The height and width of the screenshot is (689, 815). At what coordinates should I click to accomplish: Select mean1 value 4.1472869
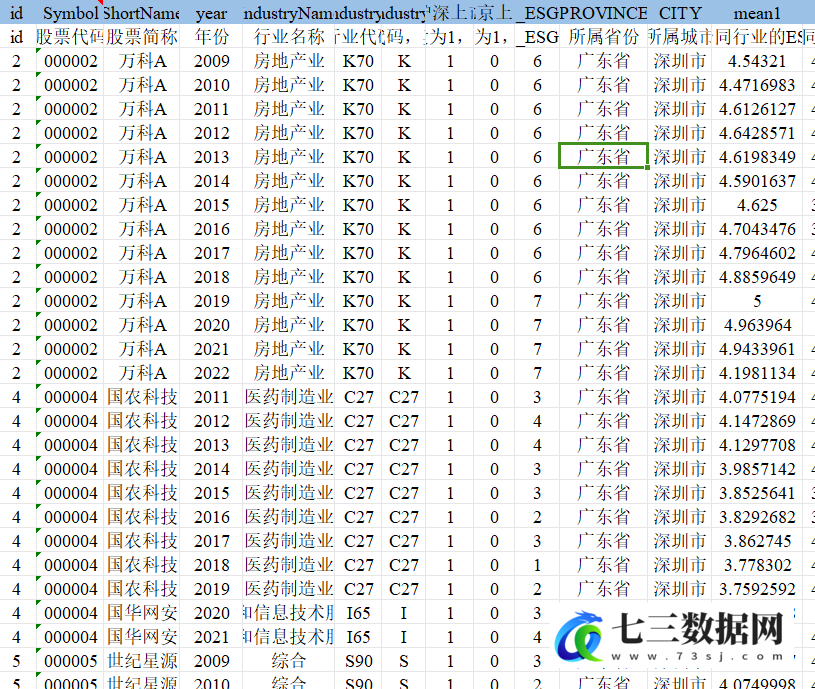click(x=757, y=421)
